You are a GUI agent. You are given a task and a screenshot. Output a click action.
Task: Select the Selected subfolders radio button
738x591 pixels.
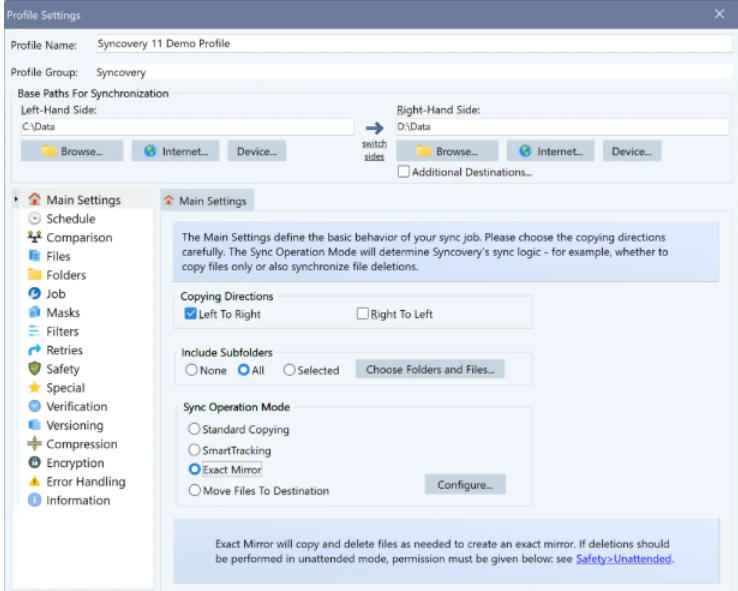pos(289,370)
